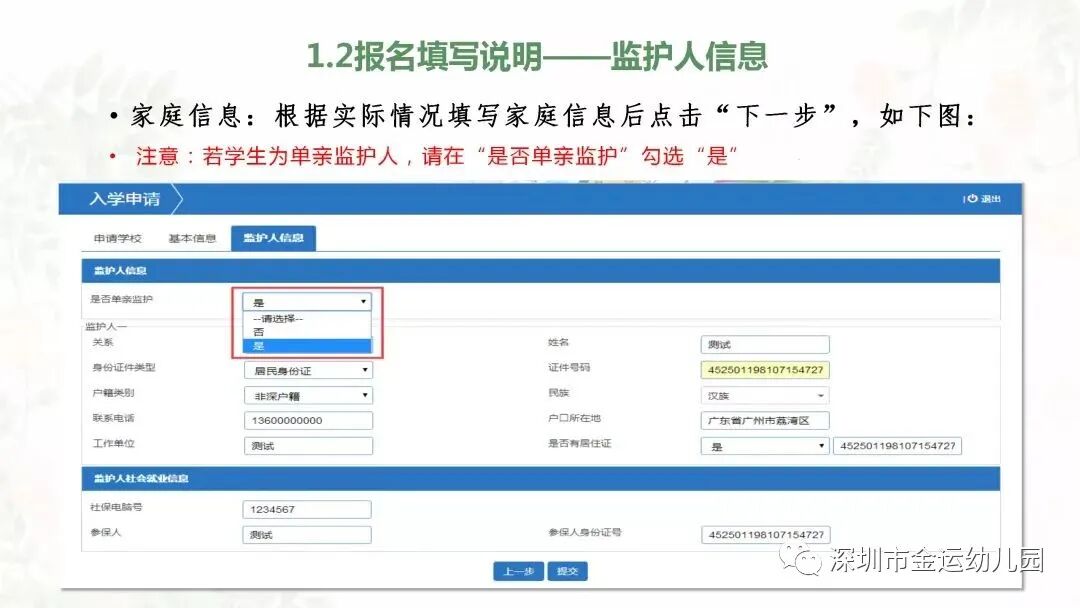
Task: Switch to the 申请学校 tab
Action: (120, 238)
